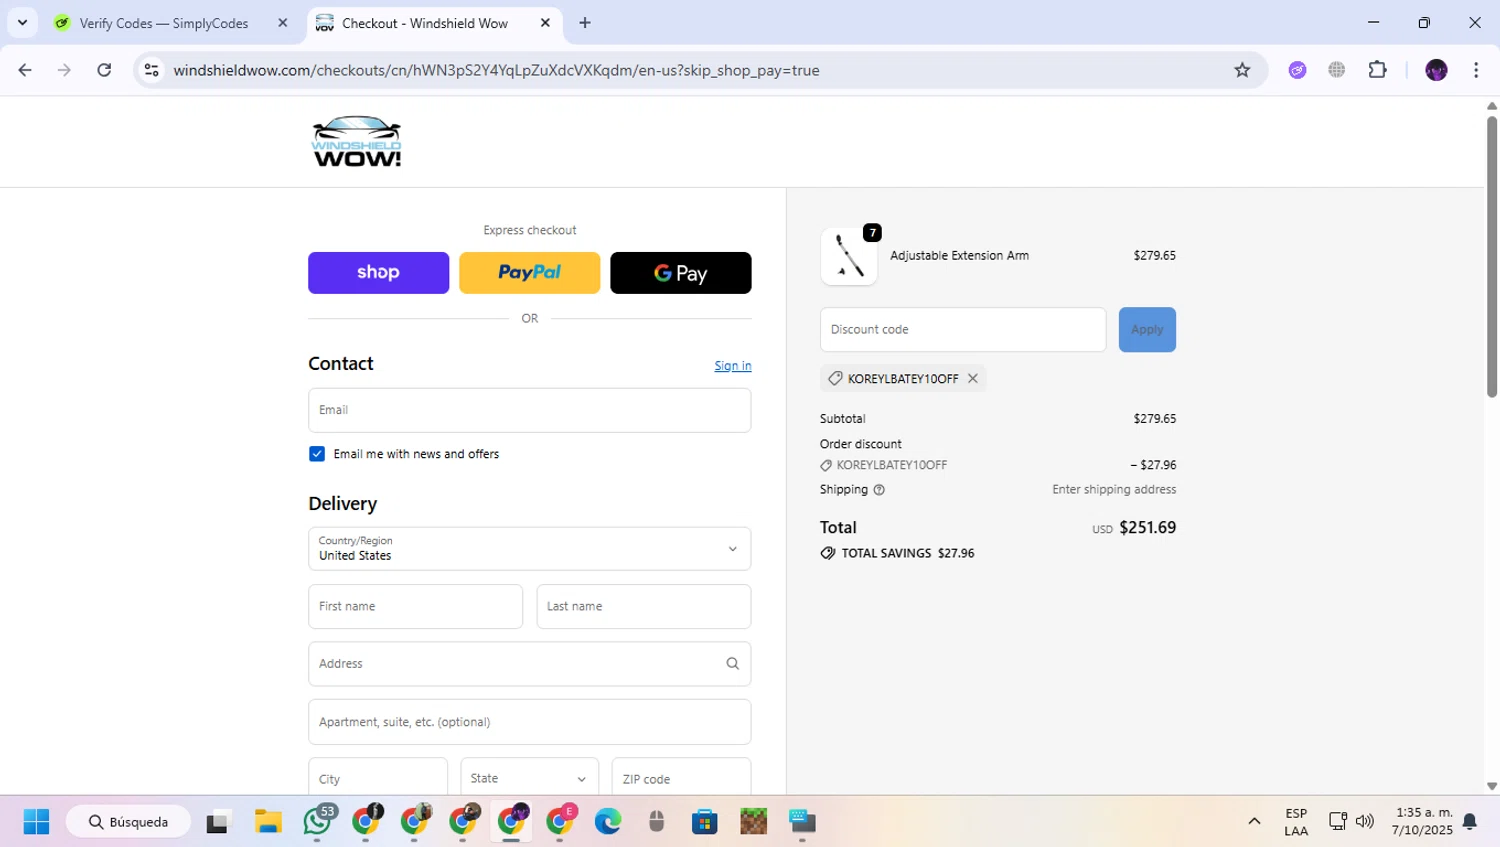The image size is (1500, 847).
Task: Click the Discount code input
Action: (x=963, y=330)
